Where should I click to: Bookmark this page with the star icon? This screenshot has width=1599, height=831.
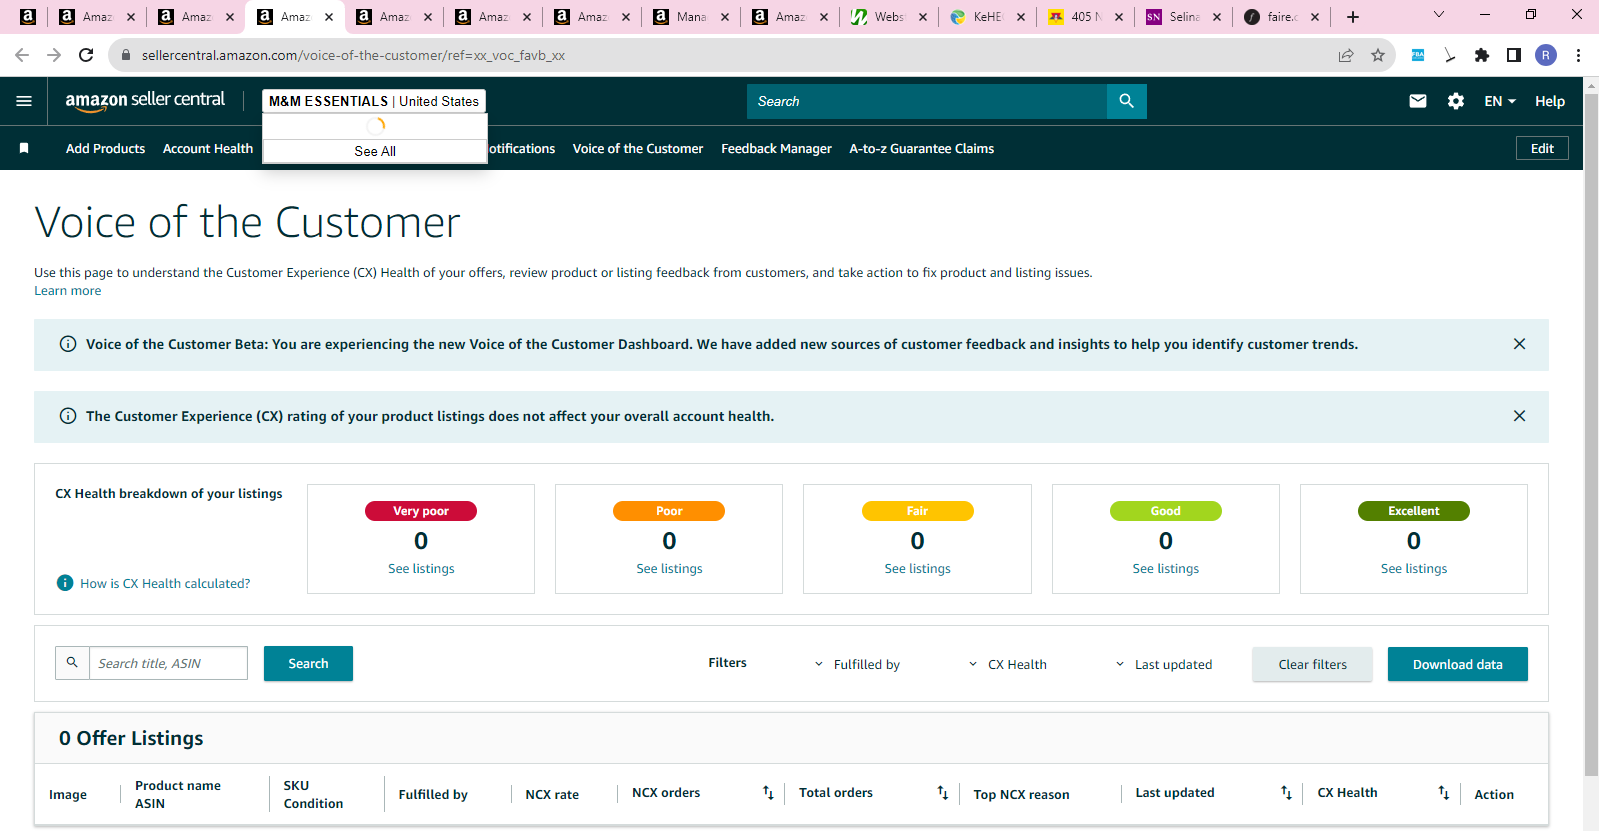click(1378, 55)
